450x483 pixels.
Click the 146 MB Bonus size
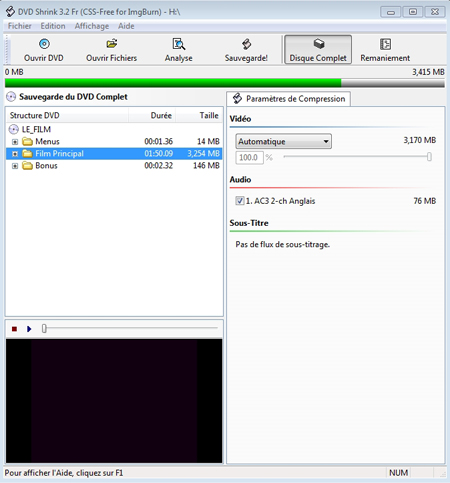tap(206, 166)
